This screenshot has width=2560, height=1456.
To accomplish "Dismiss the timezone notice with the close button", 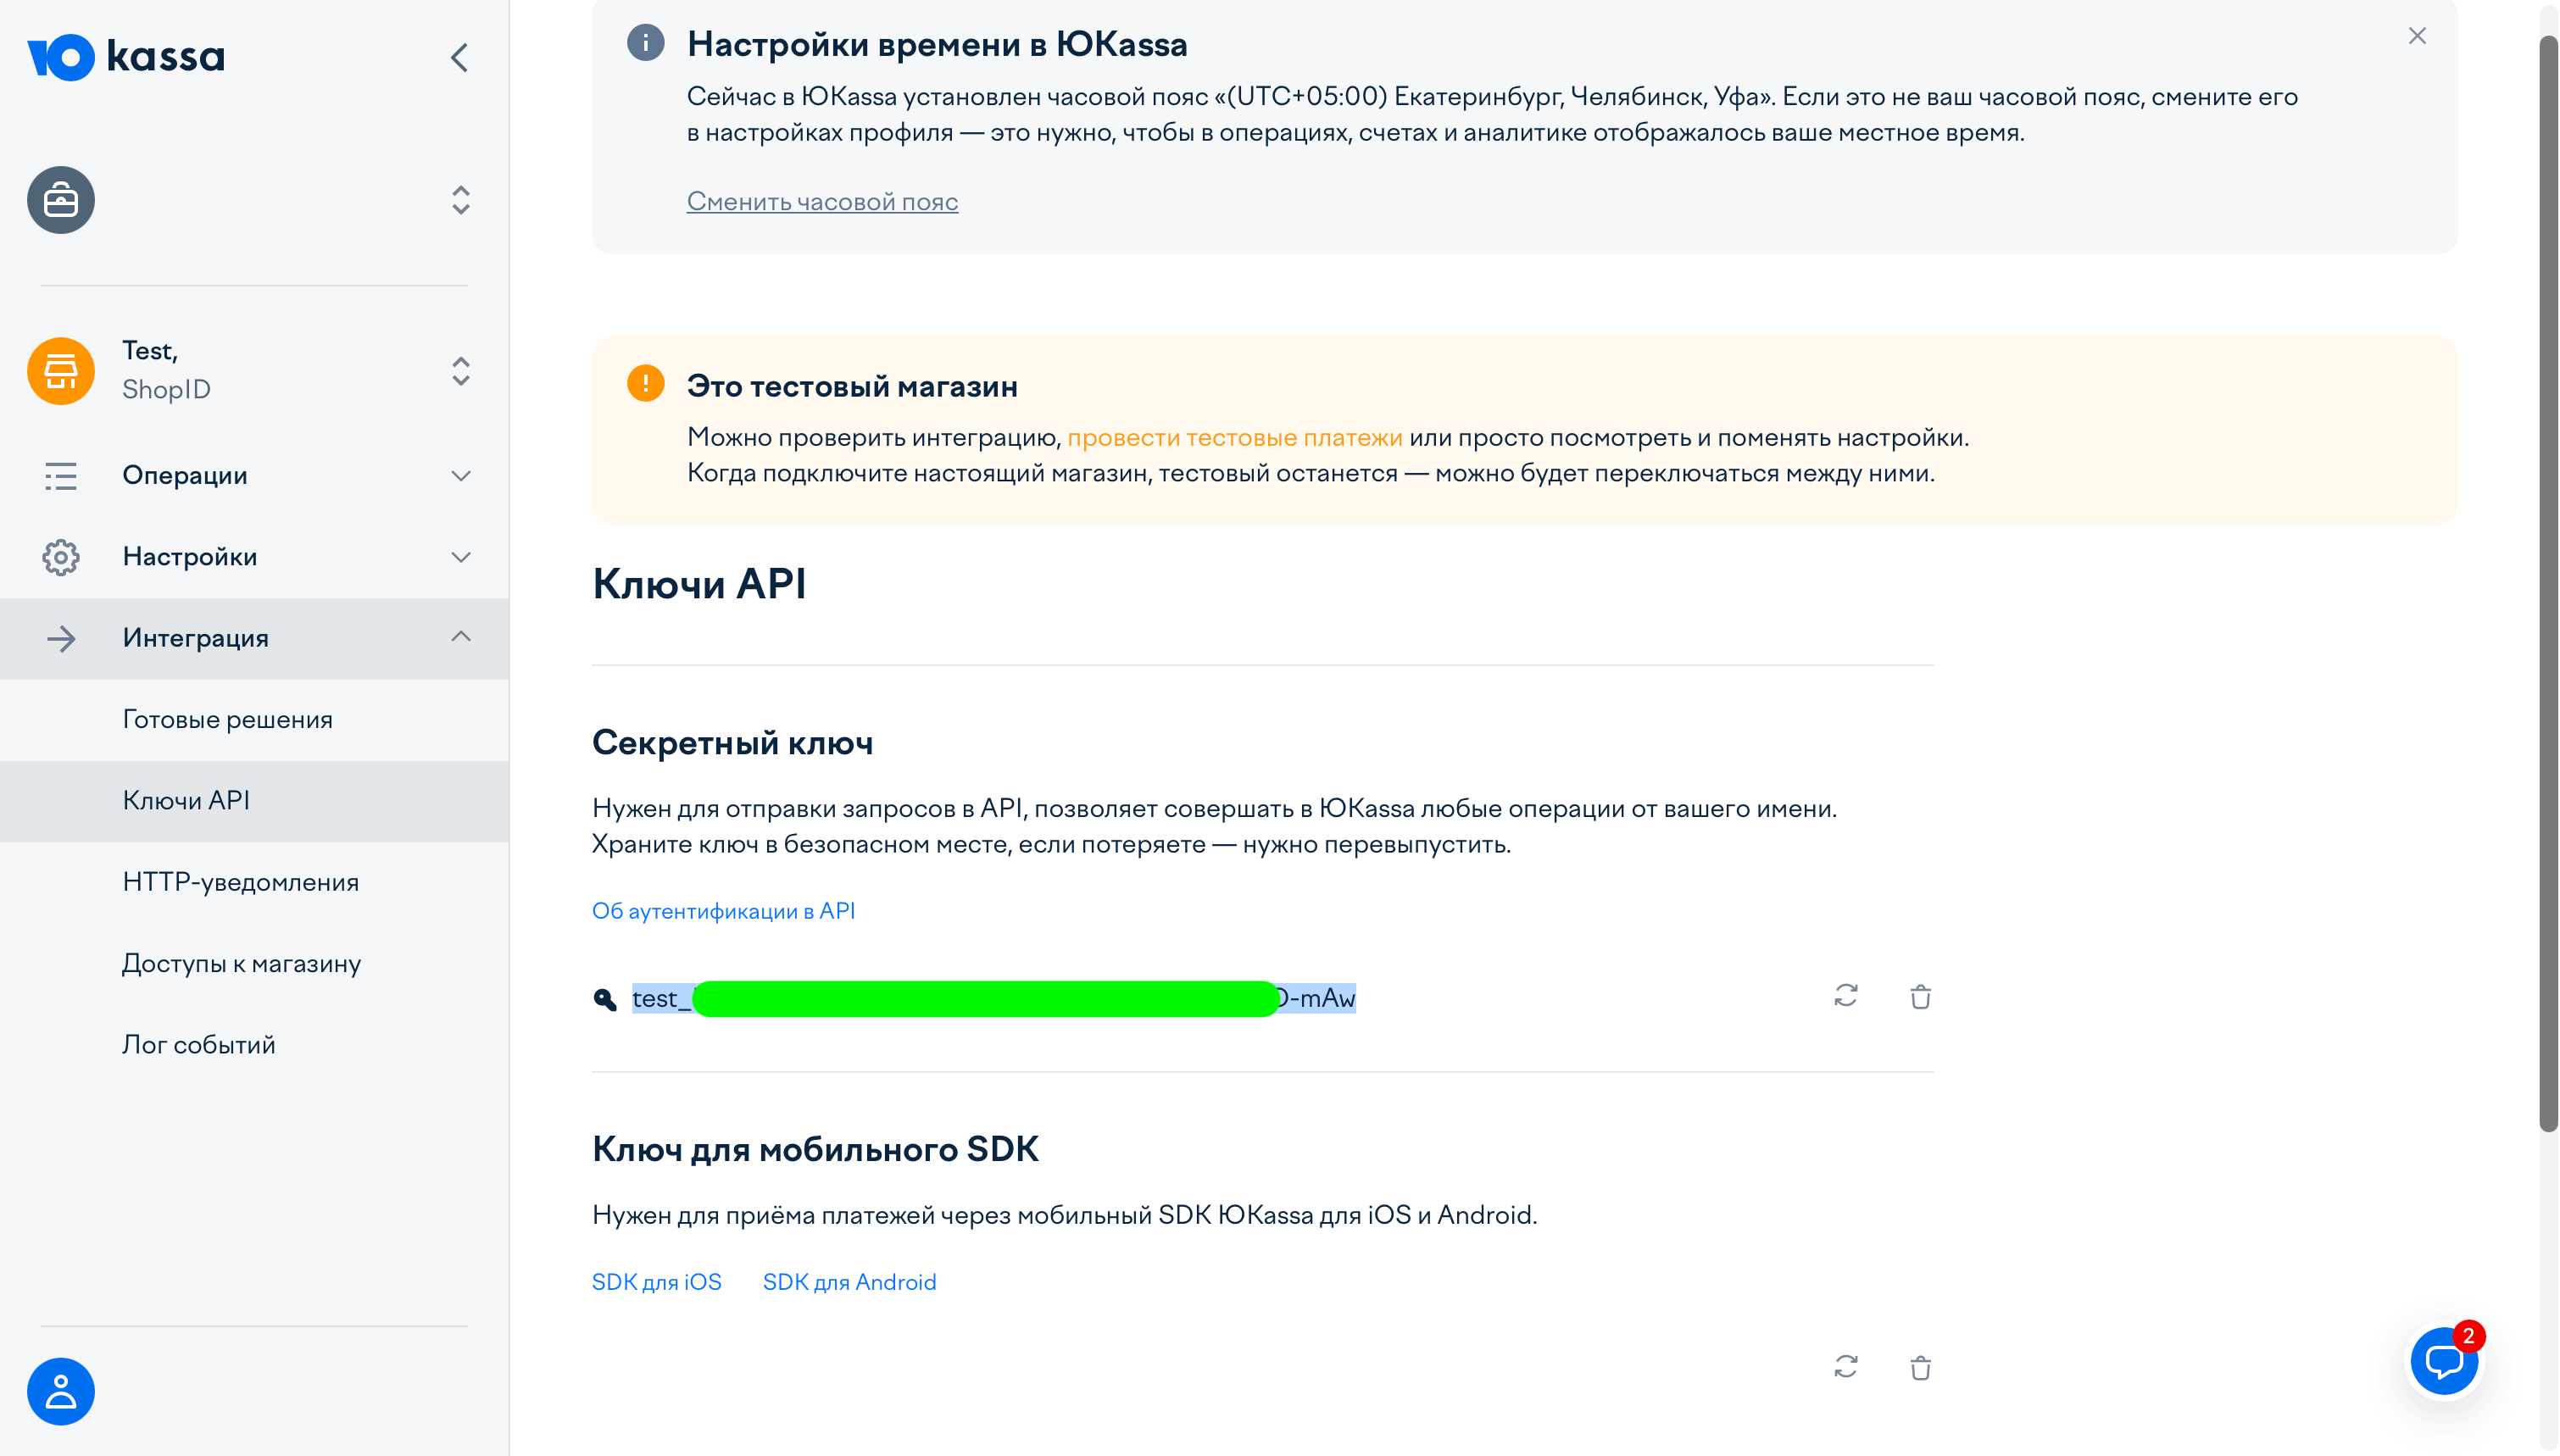I will tap(2418, 35).
